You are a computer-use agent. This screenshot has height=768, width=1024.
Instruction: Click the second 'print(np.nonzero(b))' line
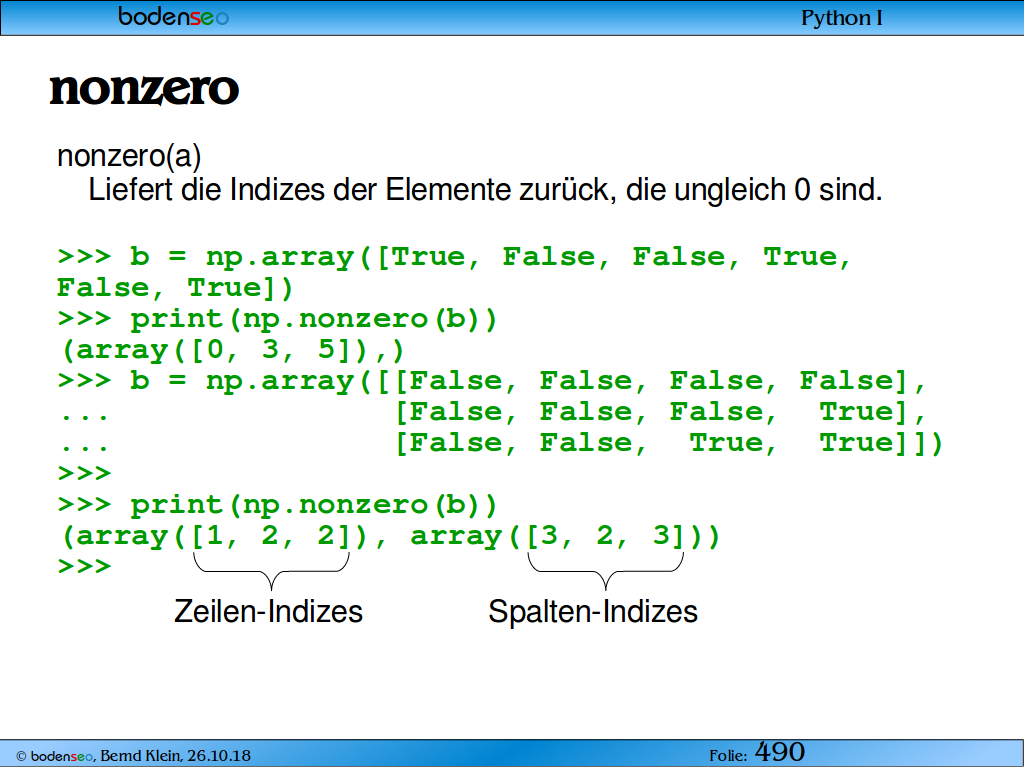tap(278, 505)
